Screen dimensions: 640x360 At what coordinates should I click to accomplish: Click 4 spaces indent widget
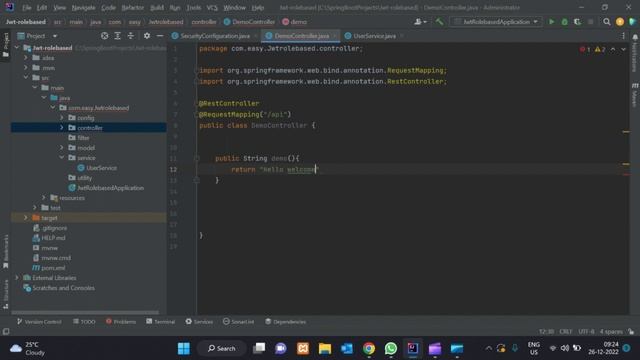pos(611,331)
